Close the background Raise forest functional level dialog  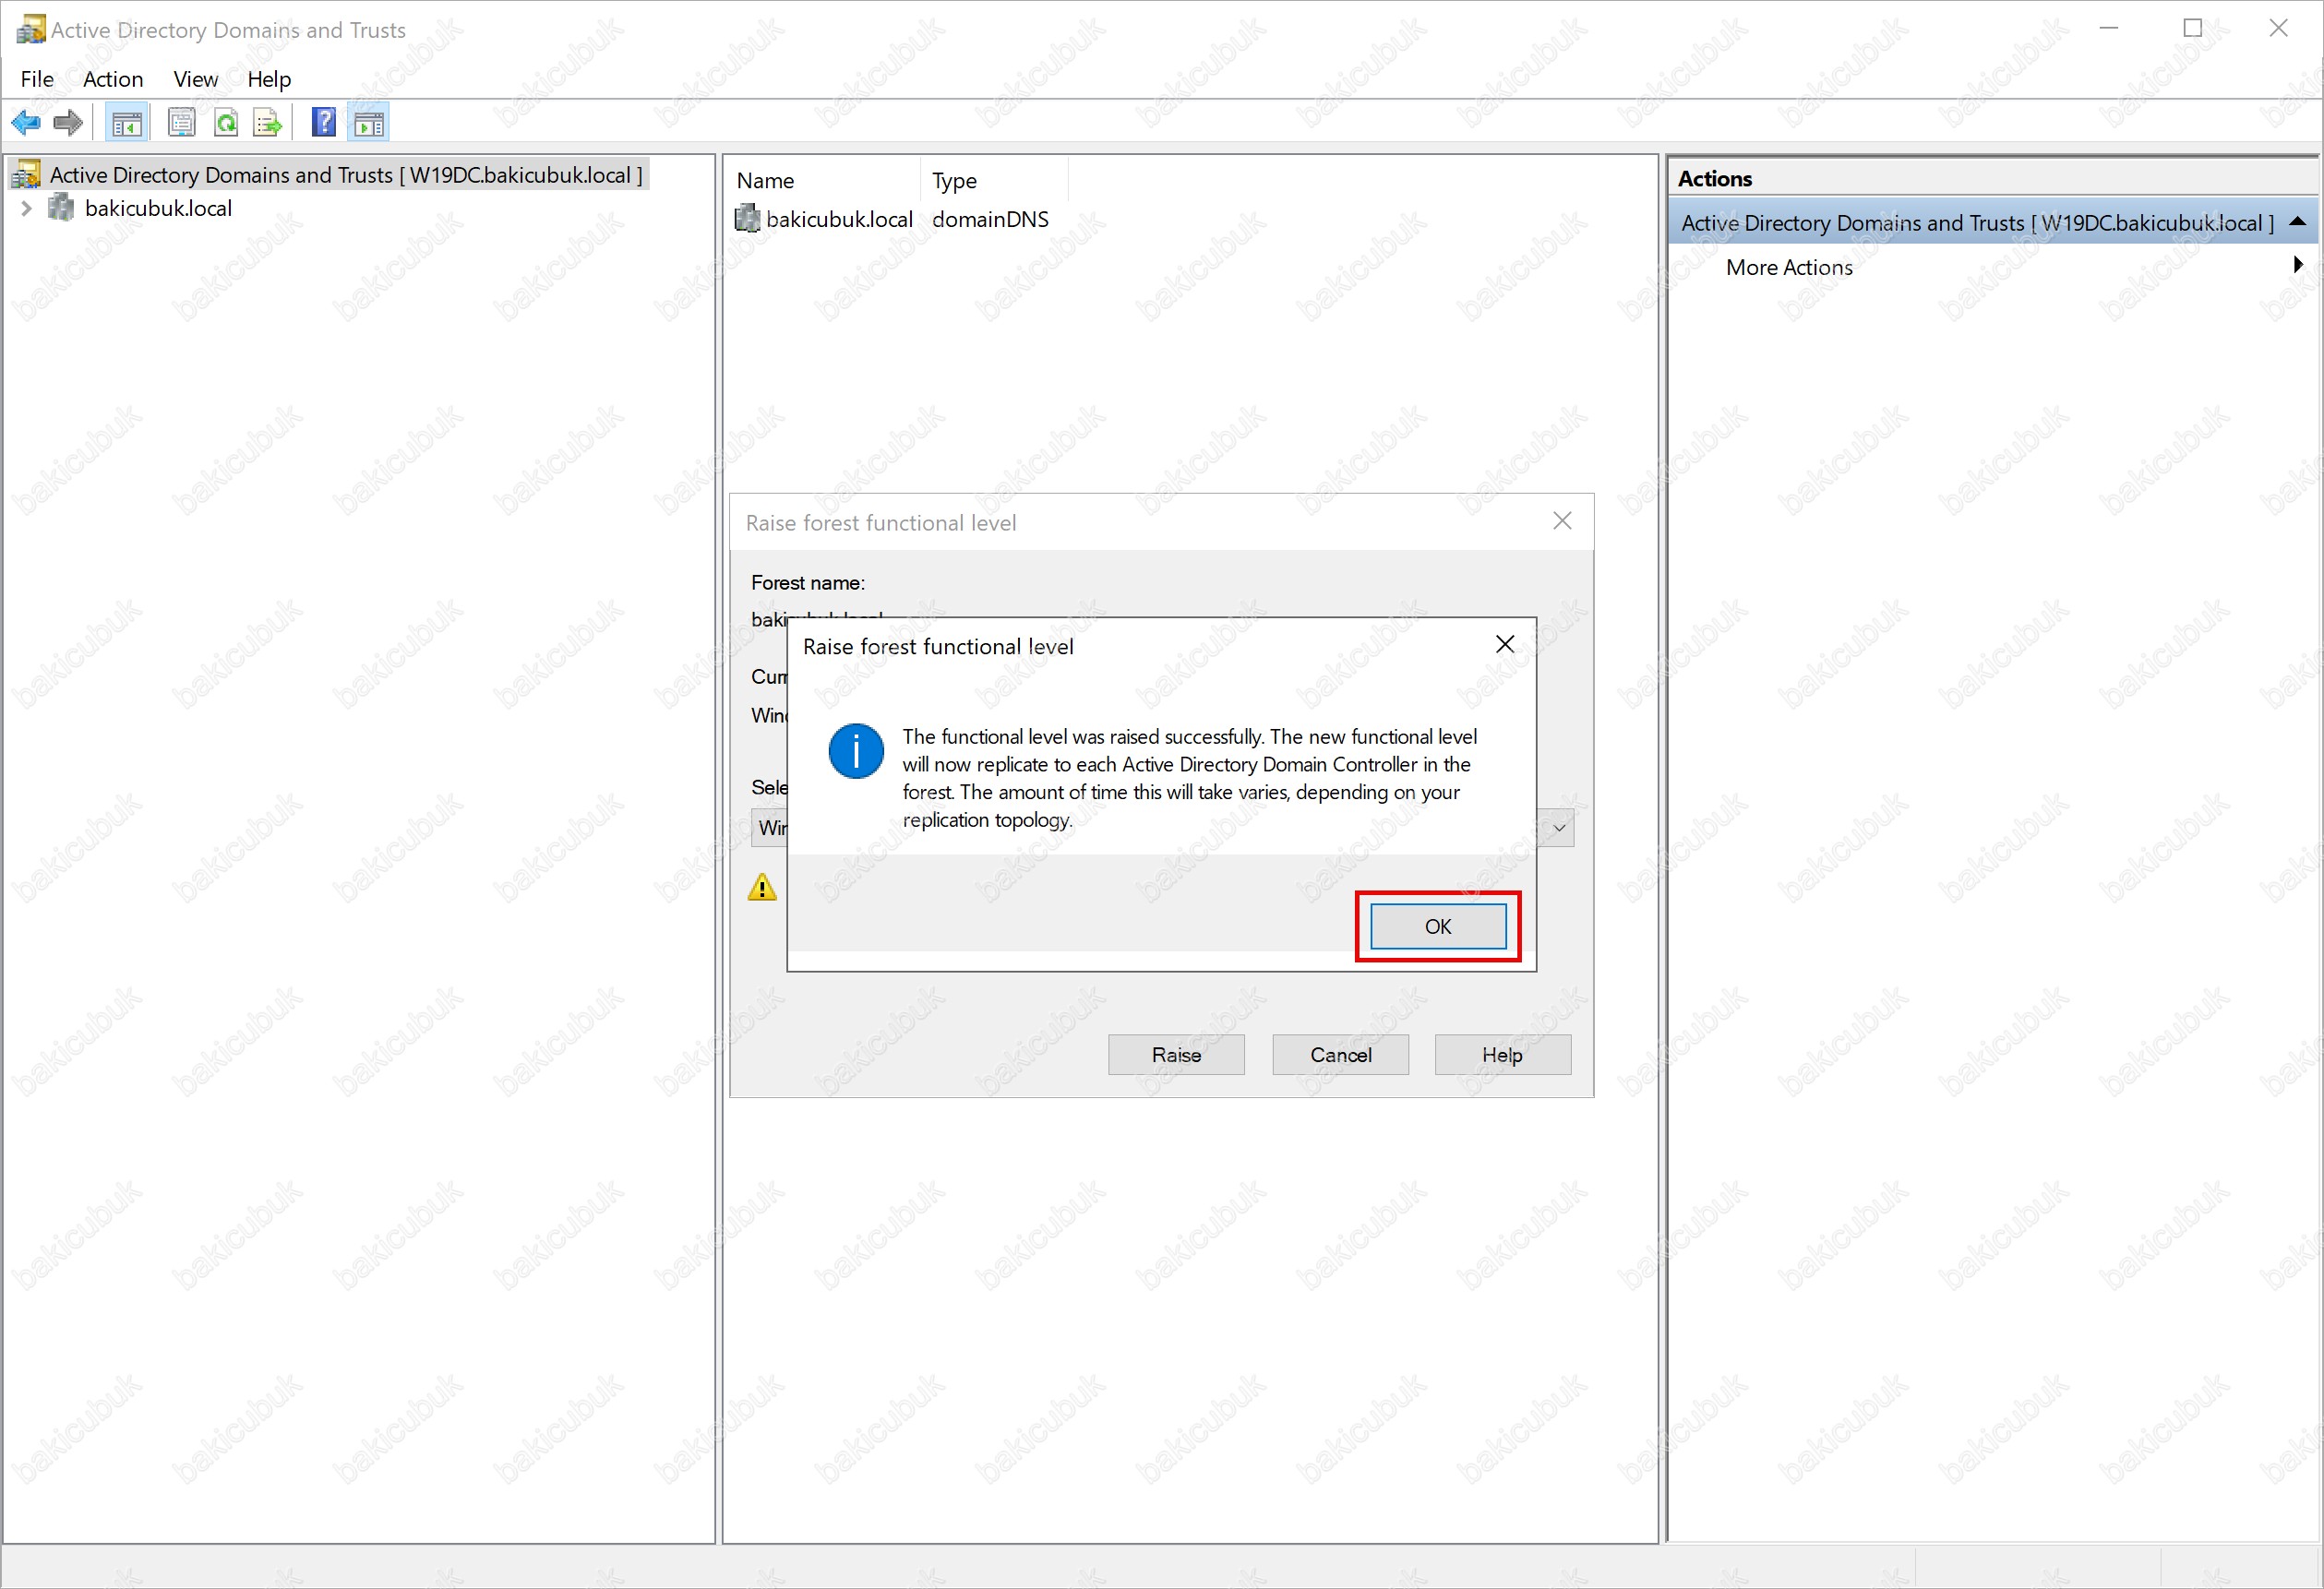click(1563, 521)
